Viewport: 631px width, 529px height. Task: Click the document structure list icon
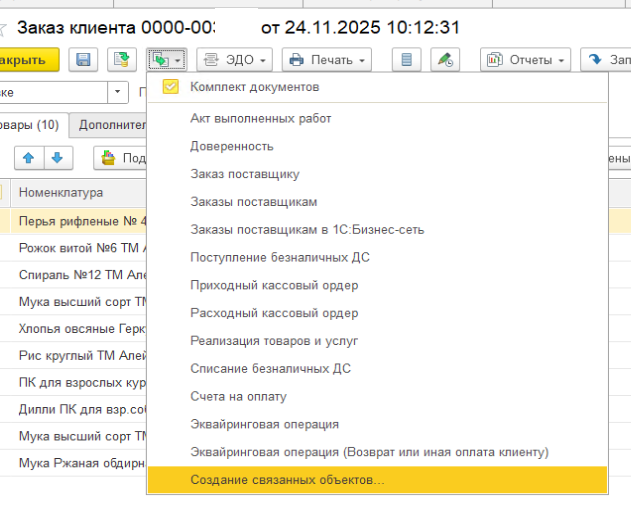[x=406, y=60]
